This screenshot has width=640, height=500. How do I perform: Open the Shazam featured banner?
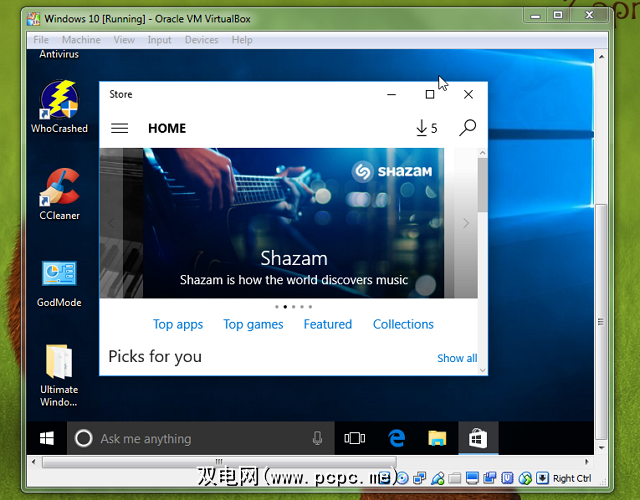pyautogui.click(x=293, y=223)
